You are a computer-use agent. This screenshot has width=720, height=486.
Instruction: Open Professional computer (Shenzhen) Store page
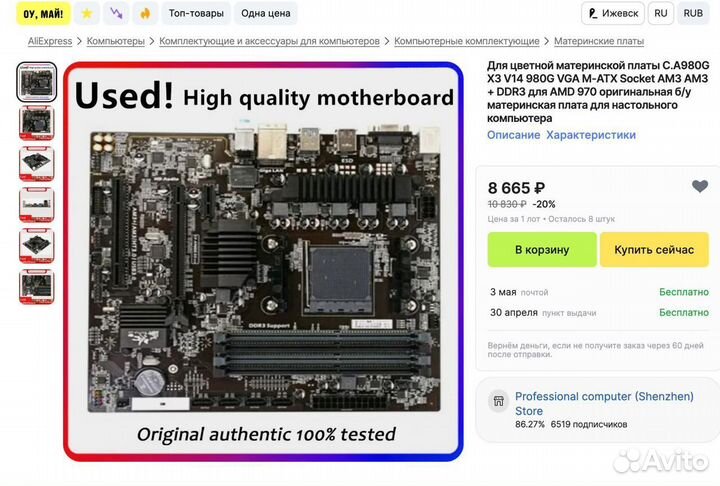tap(604, 403)
